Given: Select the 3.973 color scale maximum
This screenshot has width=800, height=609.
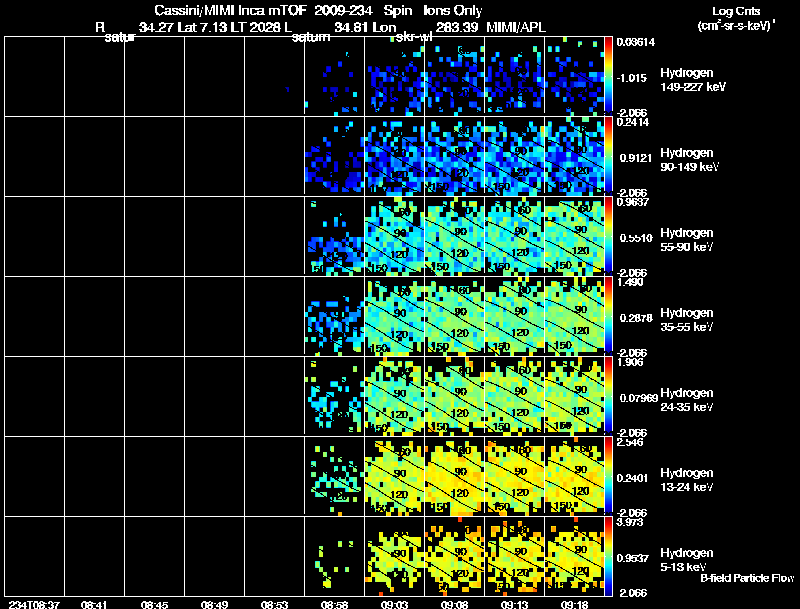Looking at the screenshot, I should coord(630,522).
